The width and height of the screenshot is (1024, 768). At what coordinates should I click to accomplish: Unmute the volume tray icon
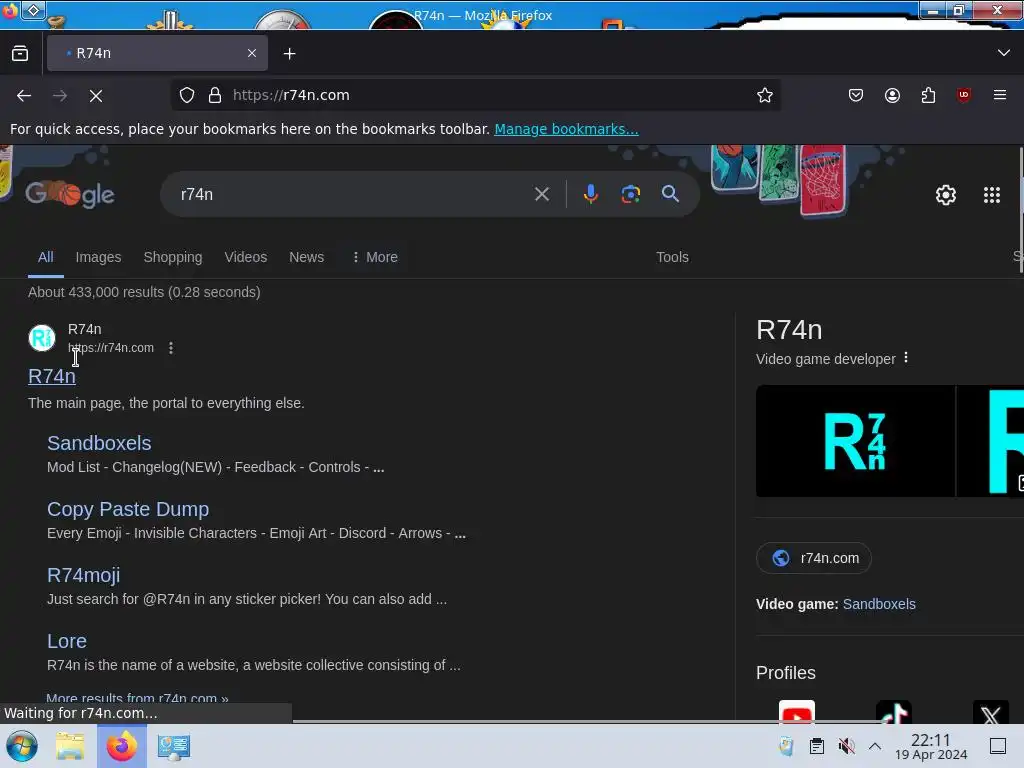pyautogui.click(x=846, y=746)
